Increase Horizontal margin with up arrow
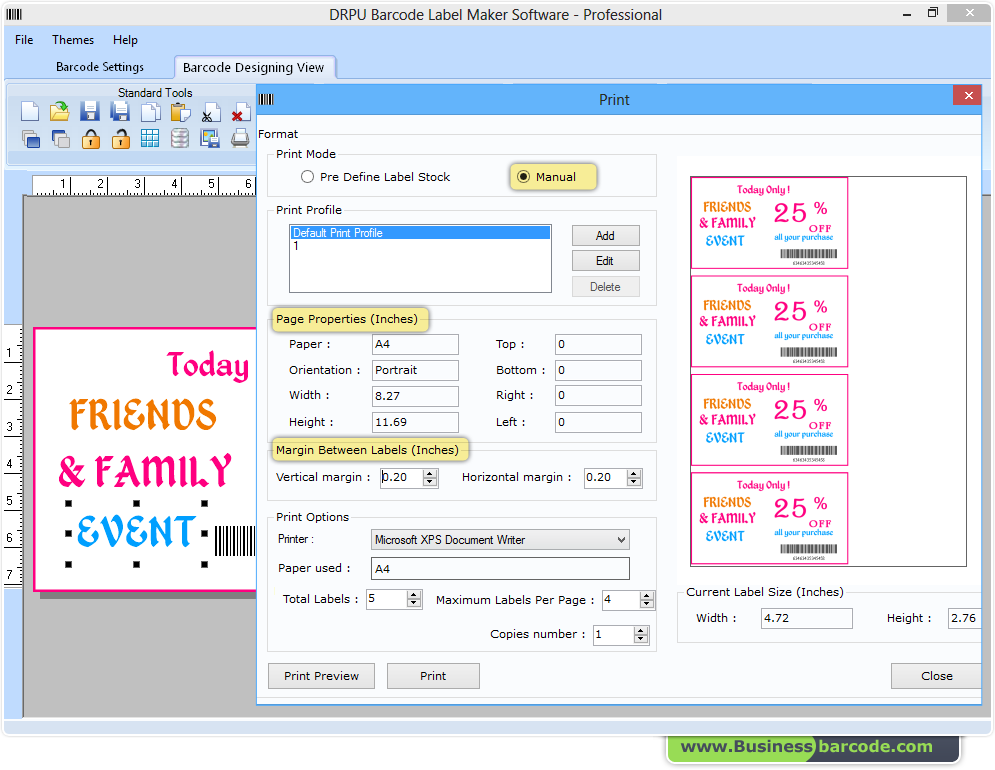 (x=634, y=474)
